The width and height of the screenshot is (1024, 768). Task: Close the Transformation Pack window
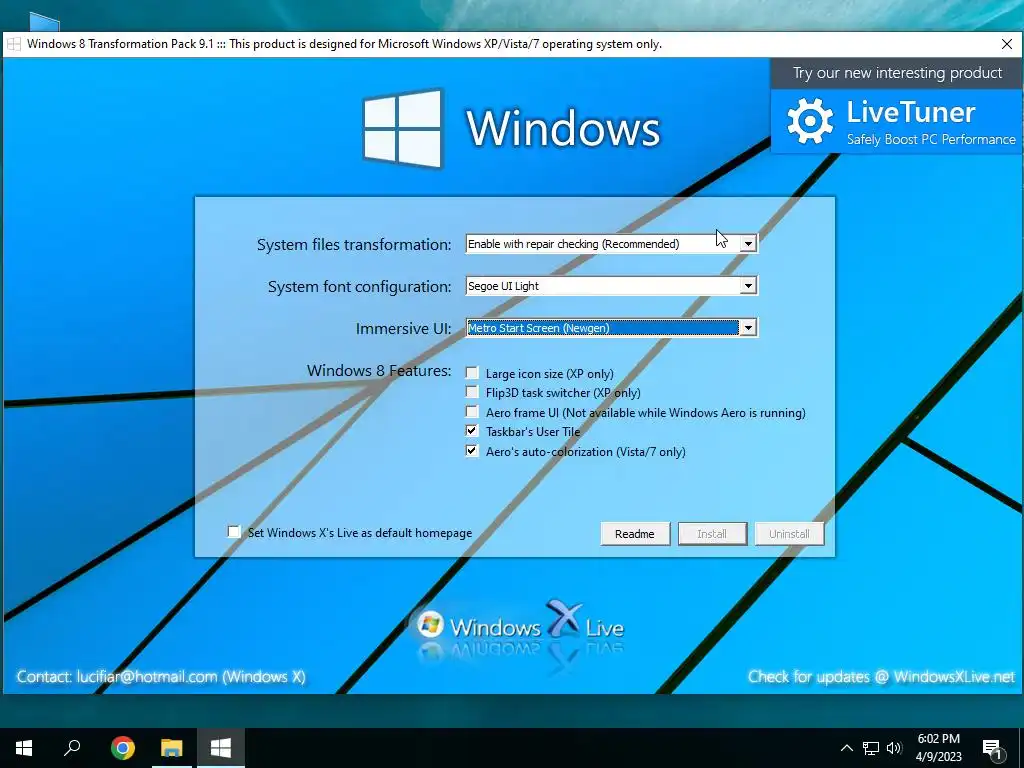[x=1006, y=44]
